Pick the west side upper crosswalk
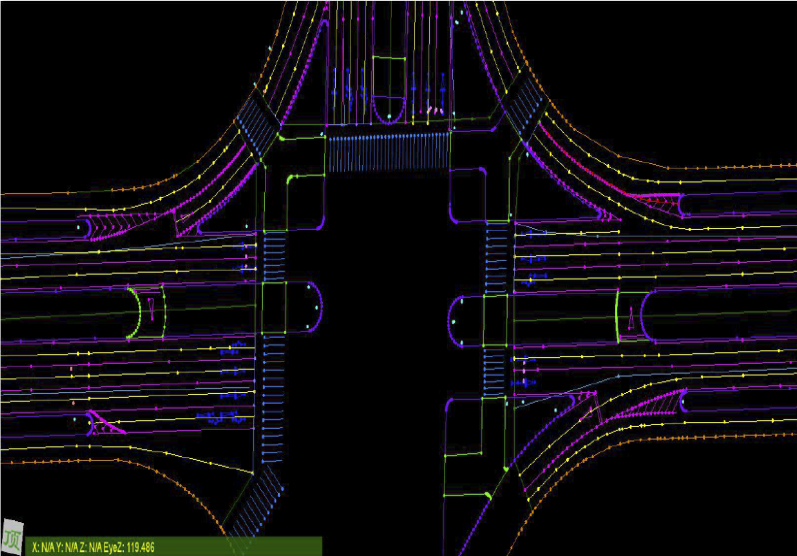This screenshot has width=797, height=556. pyautogui.click(x=273, y=256)
